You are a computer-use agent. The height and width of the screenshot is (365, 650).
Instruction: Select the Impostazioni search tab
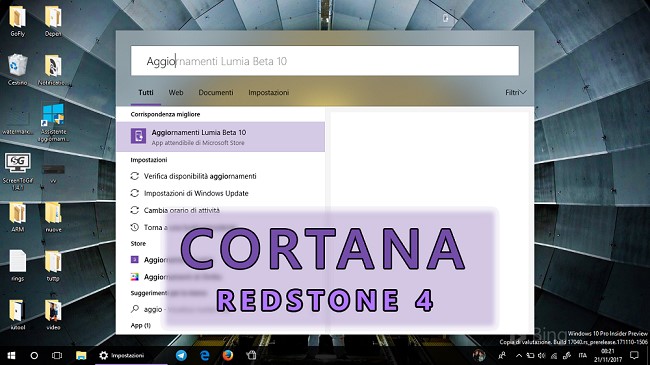tap(269, 92)
